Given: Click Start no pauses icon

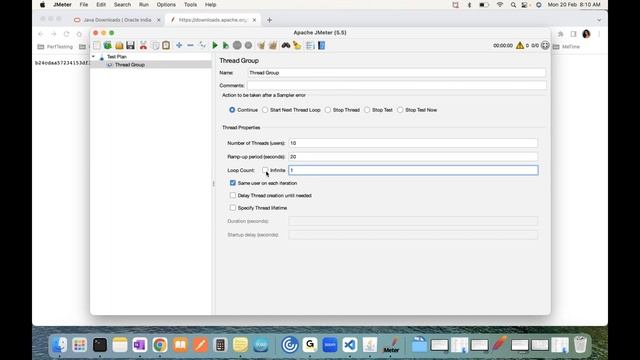Looking at the screenshot, I should 226,45.
